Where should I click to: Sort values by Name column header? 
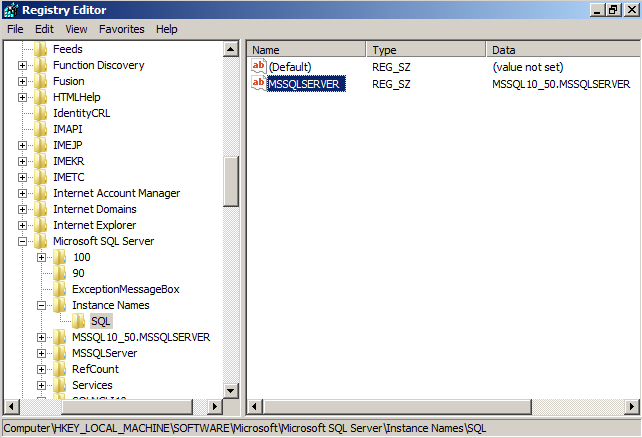(x=306, y=50)
